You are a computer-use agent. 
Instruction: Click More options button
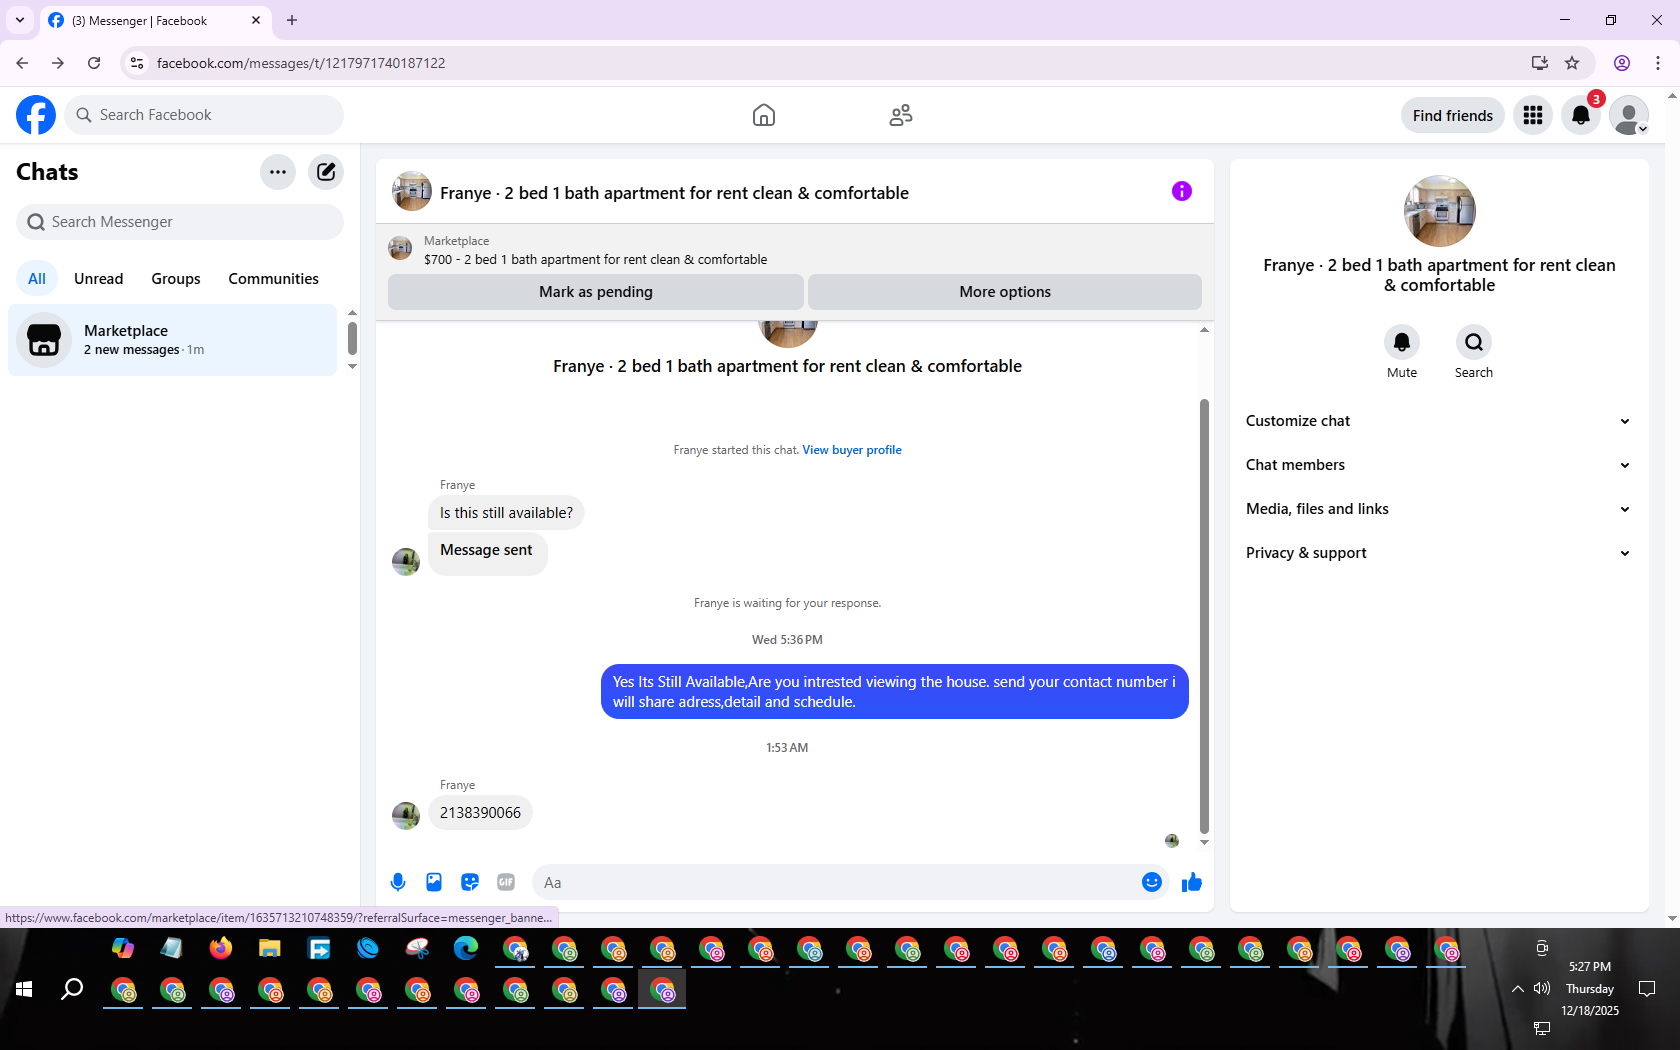coord(1005,292)
